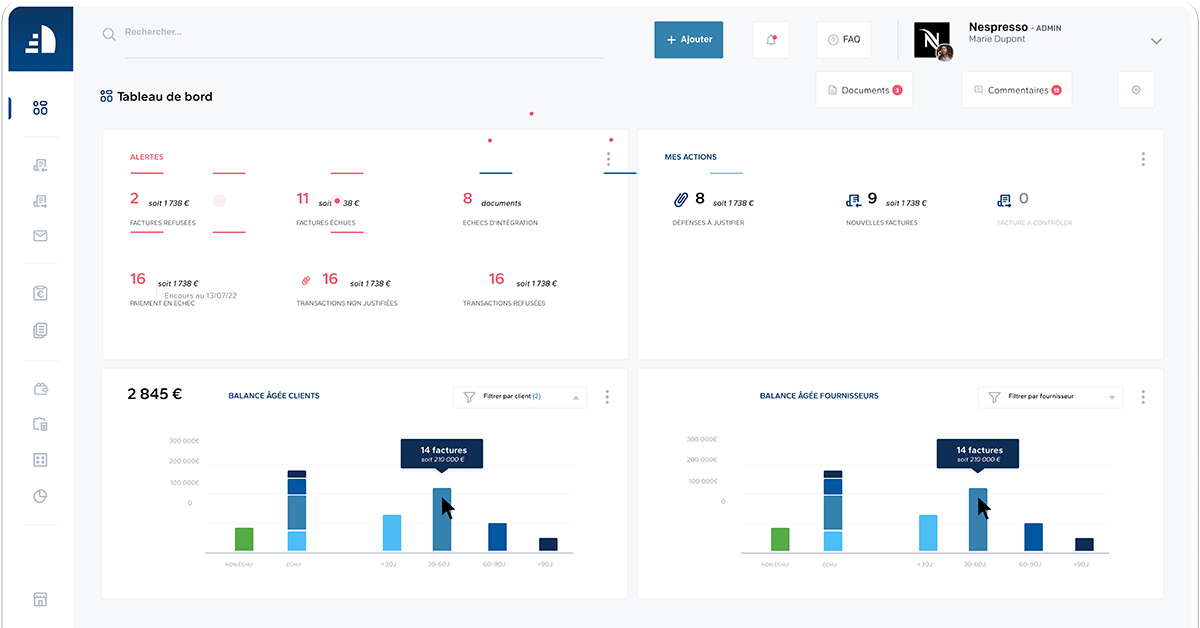Click the Rechercher search field
The width and height of the screenshot is (1200, 628).
363,39
